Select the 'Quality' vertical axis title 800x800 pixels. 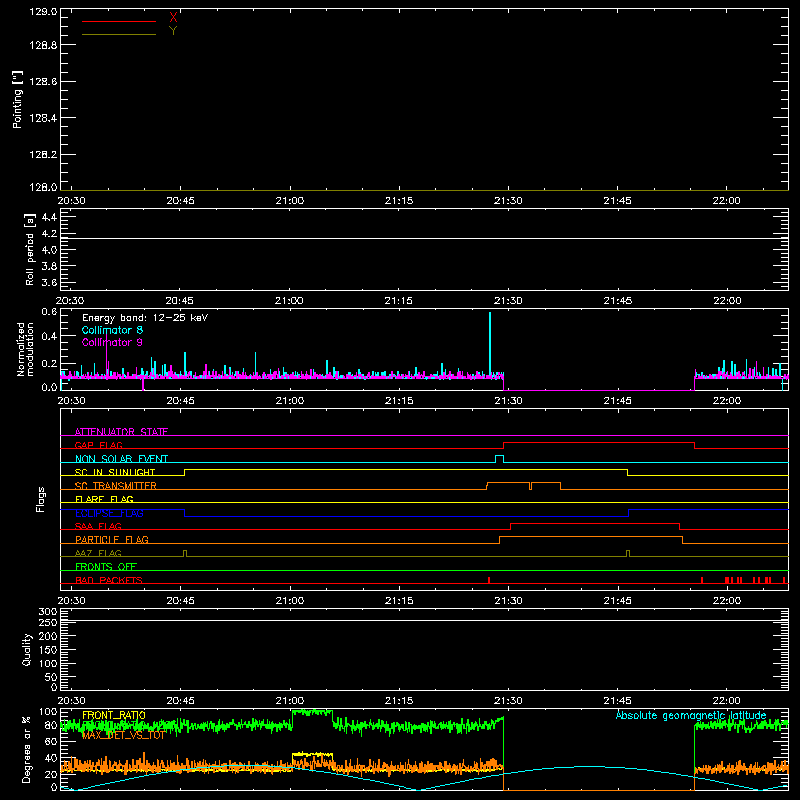coord(27,649)
